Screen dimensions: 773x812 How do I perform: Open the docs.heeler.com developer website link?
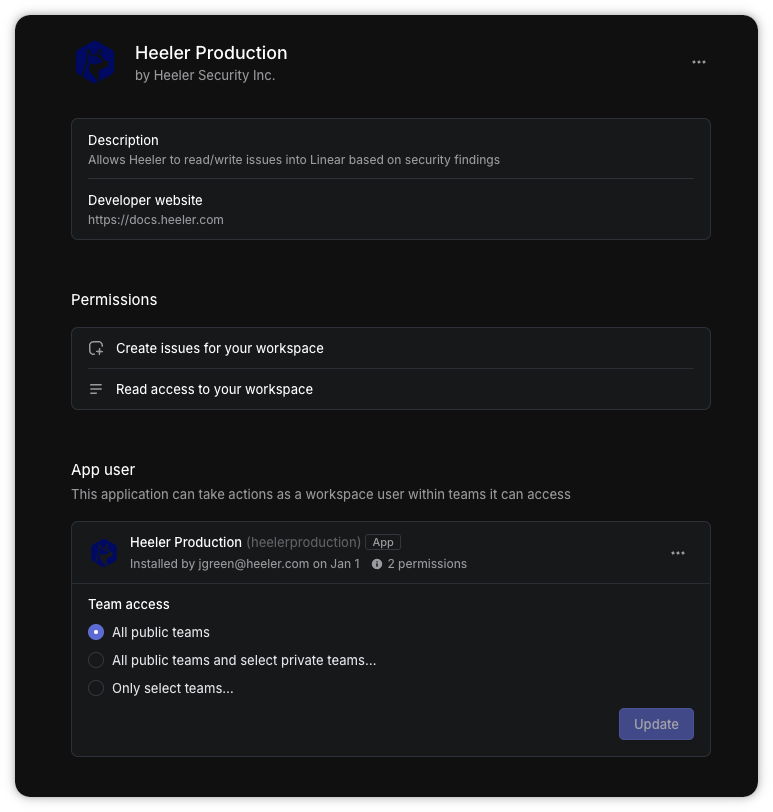click(155, 219)
